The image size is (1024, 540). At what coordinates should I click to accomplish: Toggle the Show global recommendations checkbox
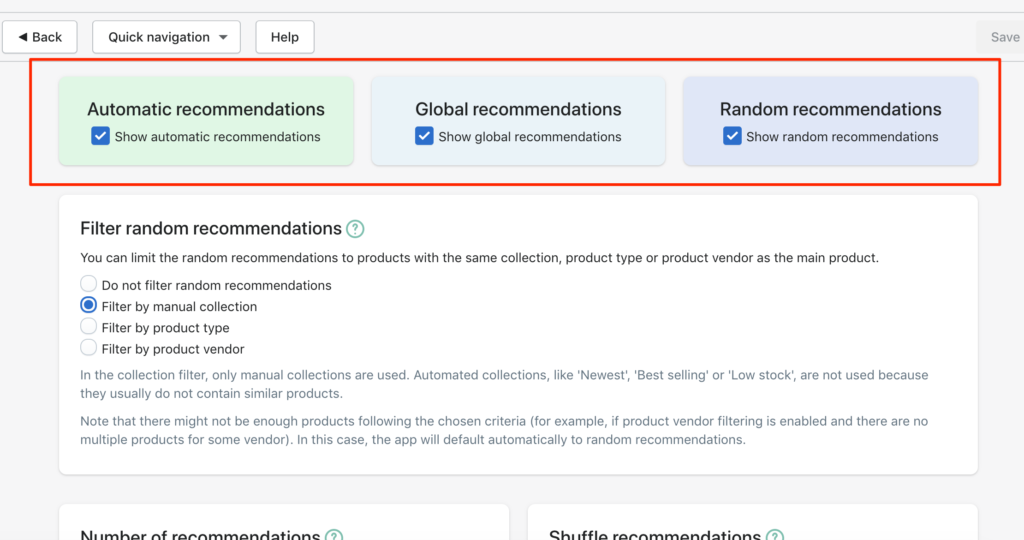[424, 136]
